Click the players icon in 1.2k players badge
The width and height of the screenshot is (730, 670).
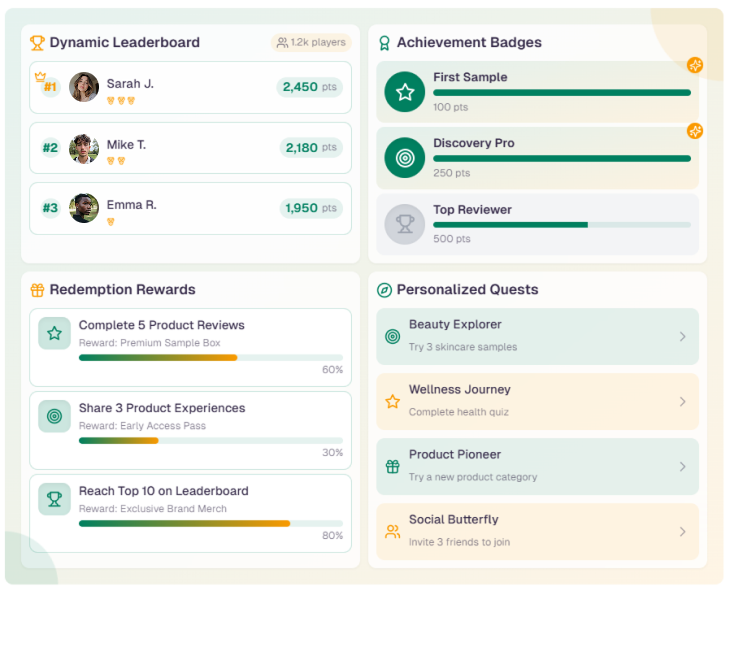(x=282, y=43)
